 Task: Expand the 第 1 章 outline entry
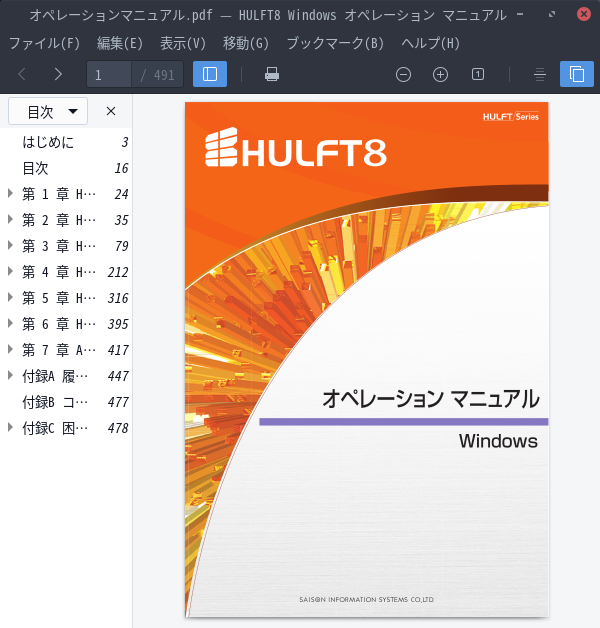coord(10,194)
